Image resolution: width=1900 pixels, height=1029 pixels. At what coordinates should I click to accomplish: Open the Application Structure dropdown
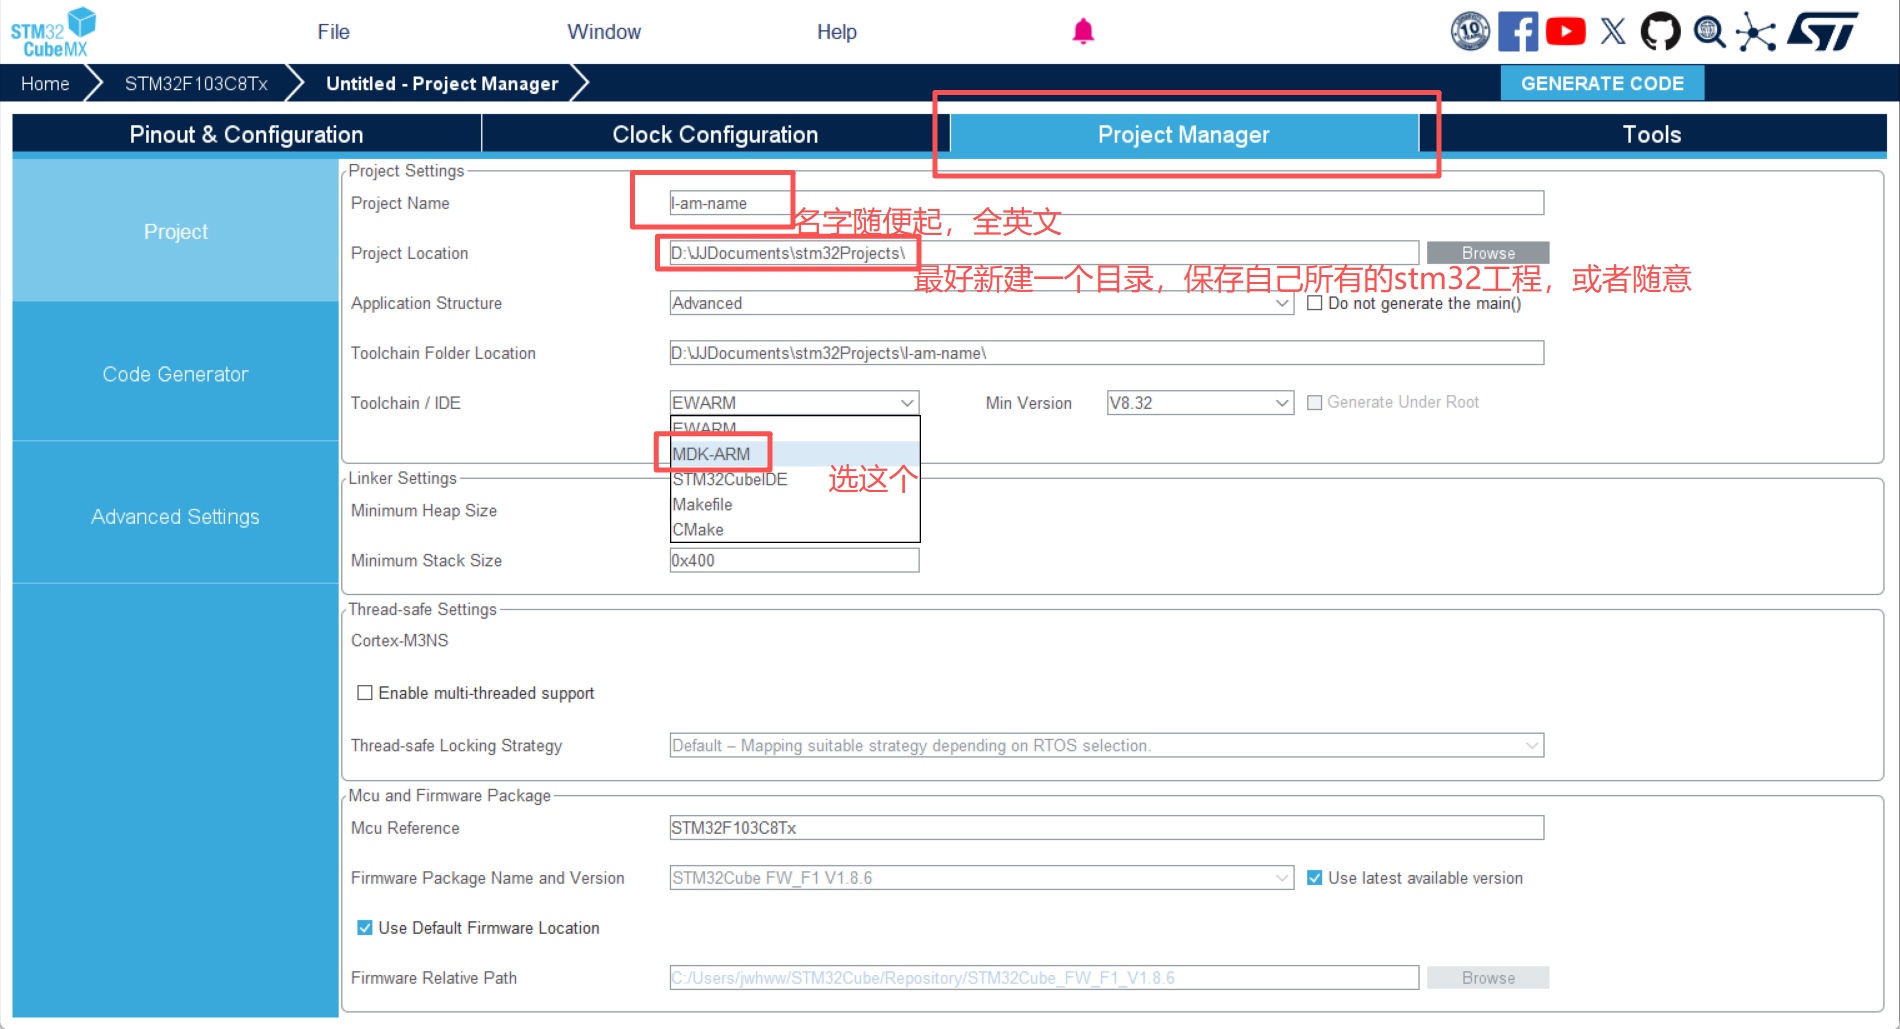point(981,303)
